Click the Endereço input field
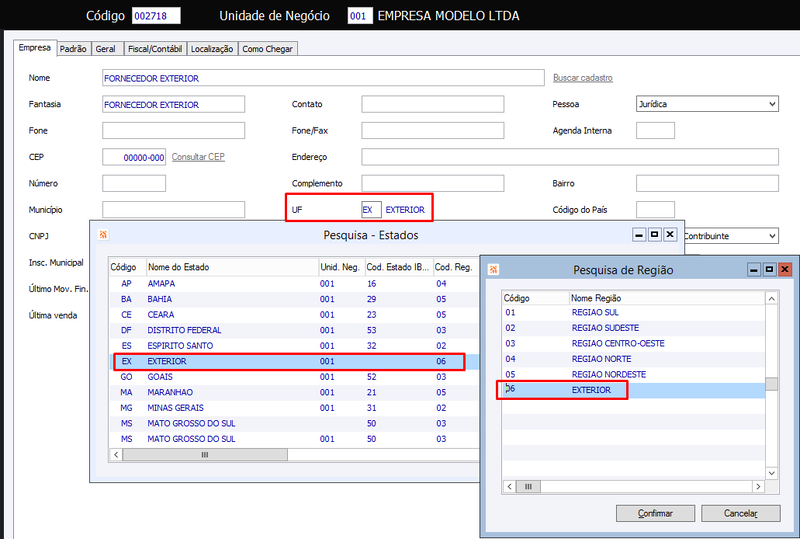 (x=570, y=157)
